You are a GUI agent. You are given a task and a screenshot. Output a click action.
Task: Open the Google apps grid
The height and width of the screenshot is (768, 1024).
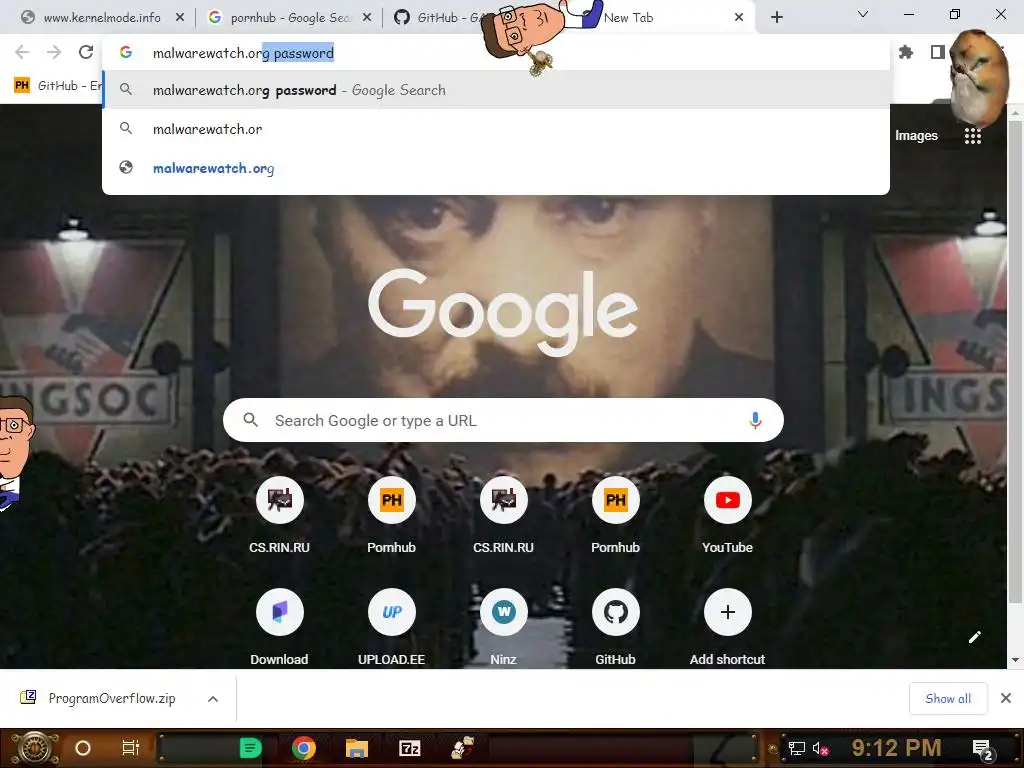pos(972,136)
